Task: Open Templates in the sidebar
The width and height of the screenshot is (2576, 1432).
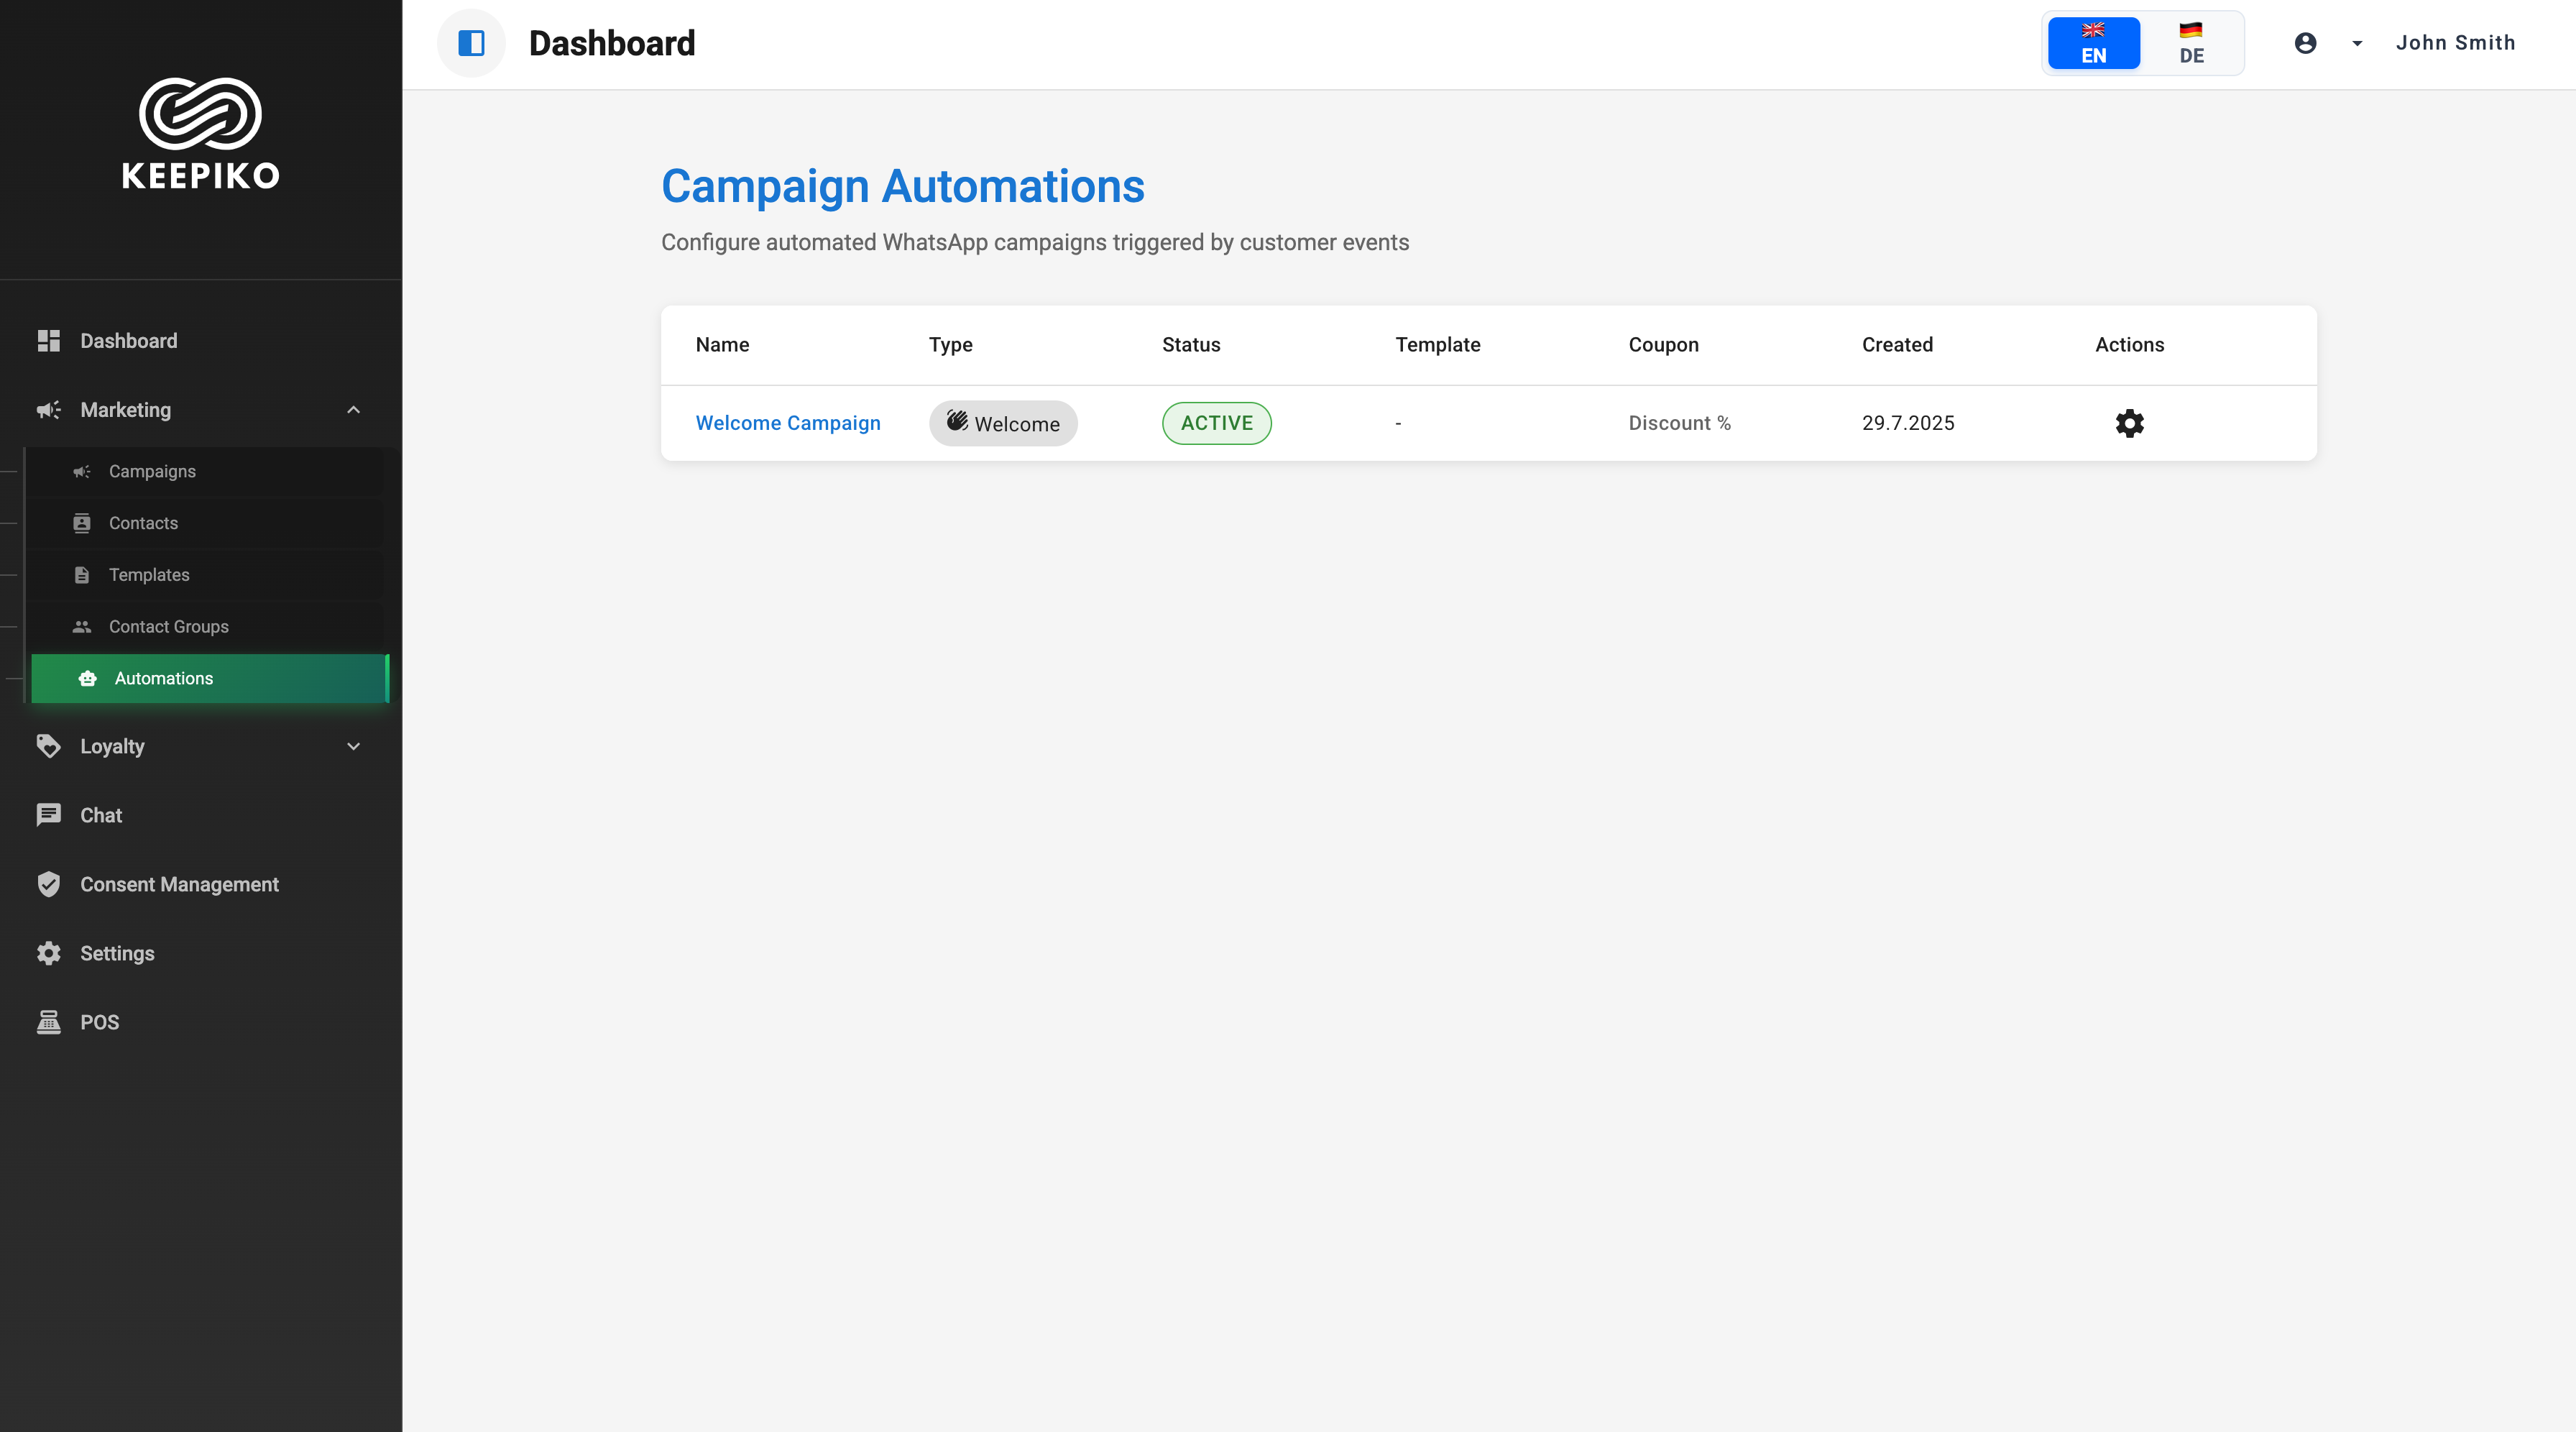Action: 149,575
